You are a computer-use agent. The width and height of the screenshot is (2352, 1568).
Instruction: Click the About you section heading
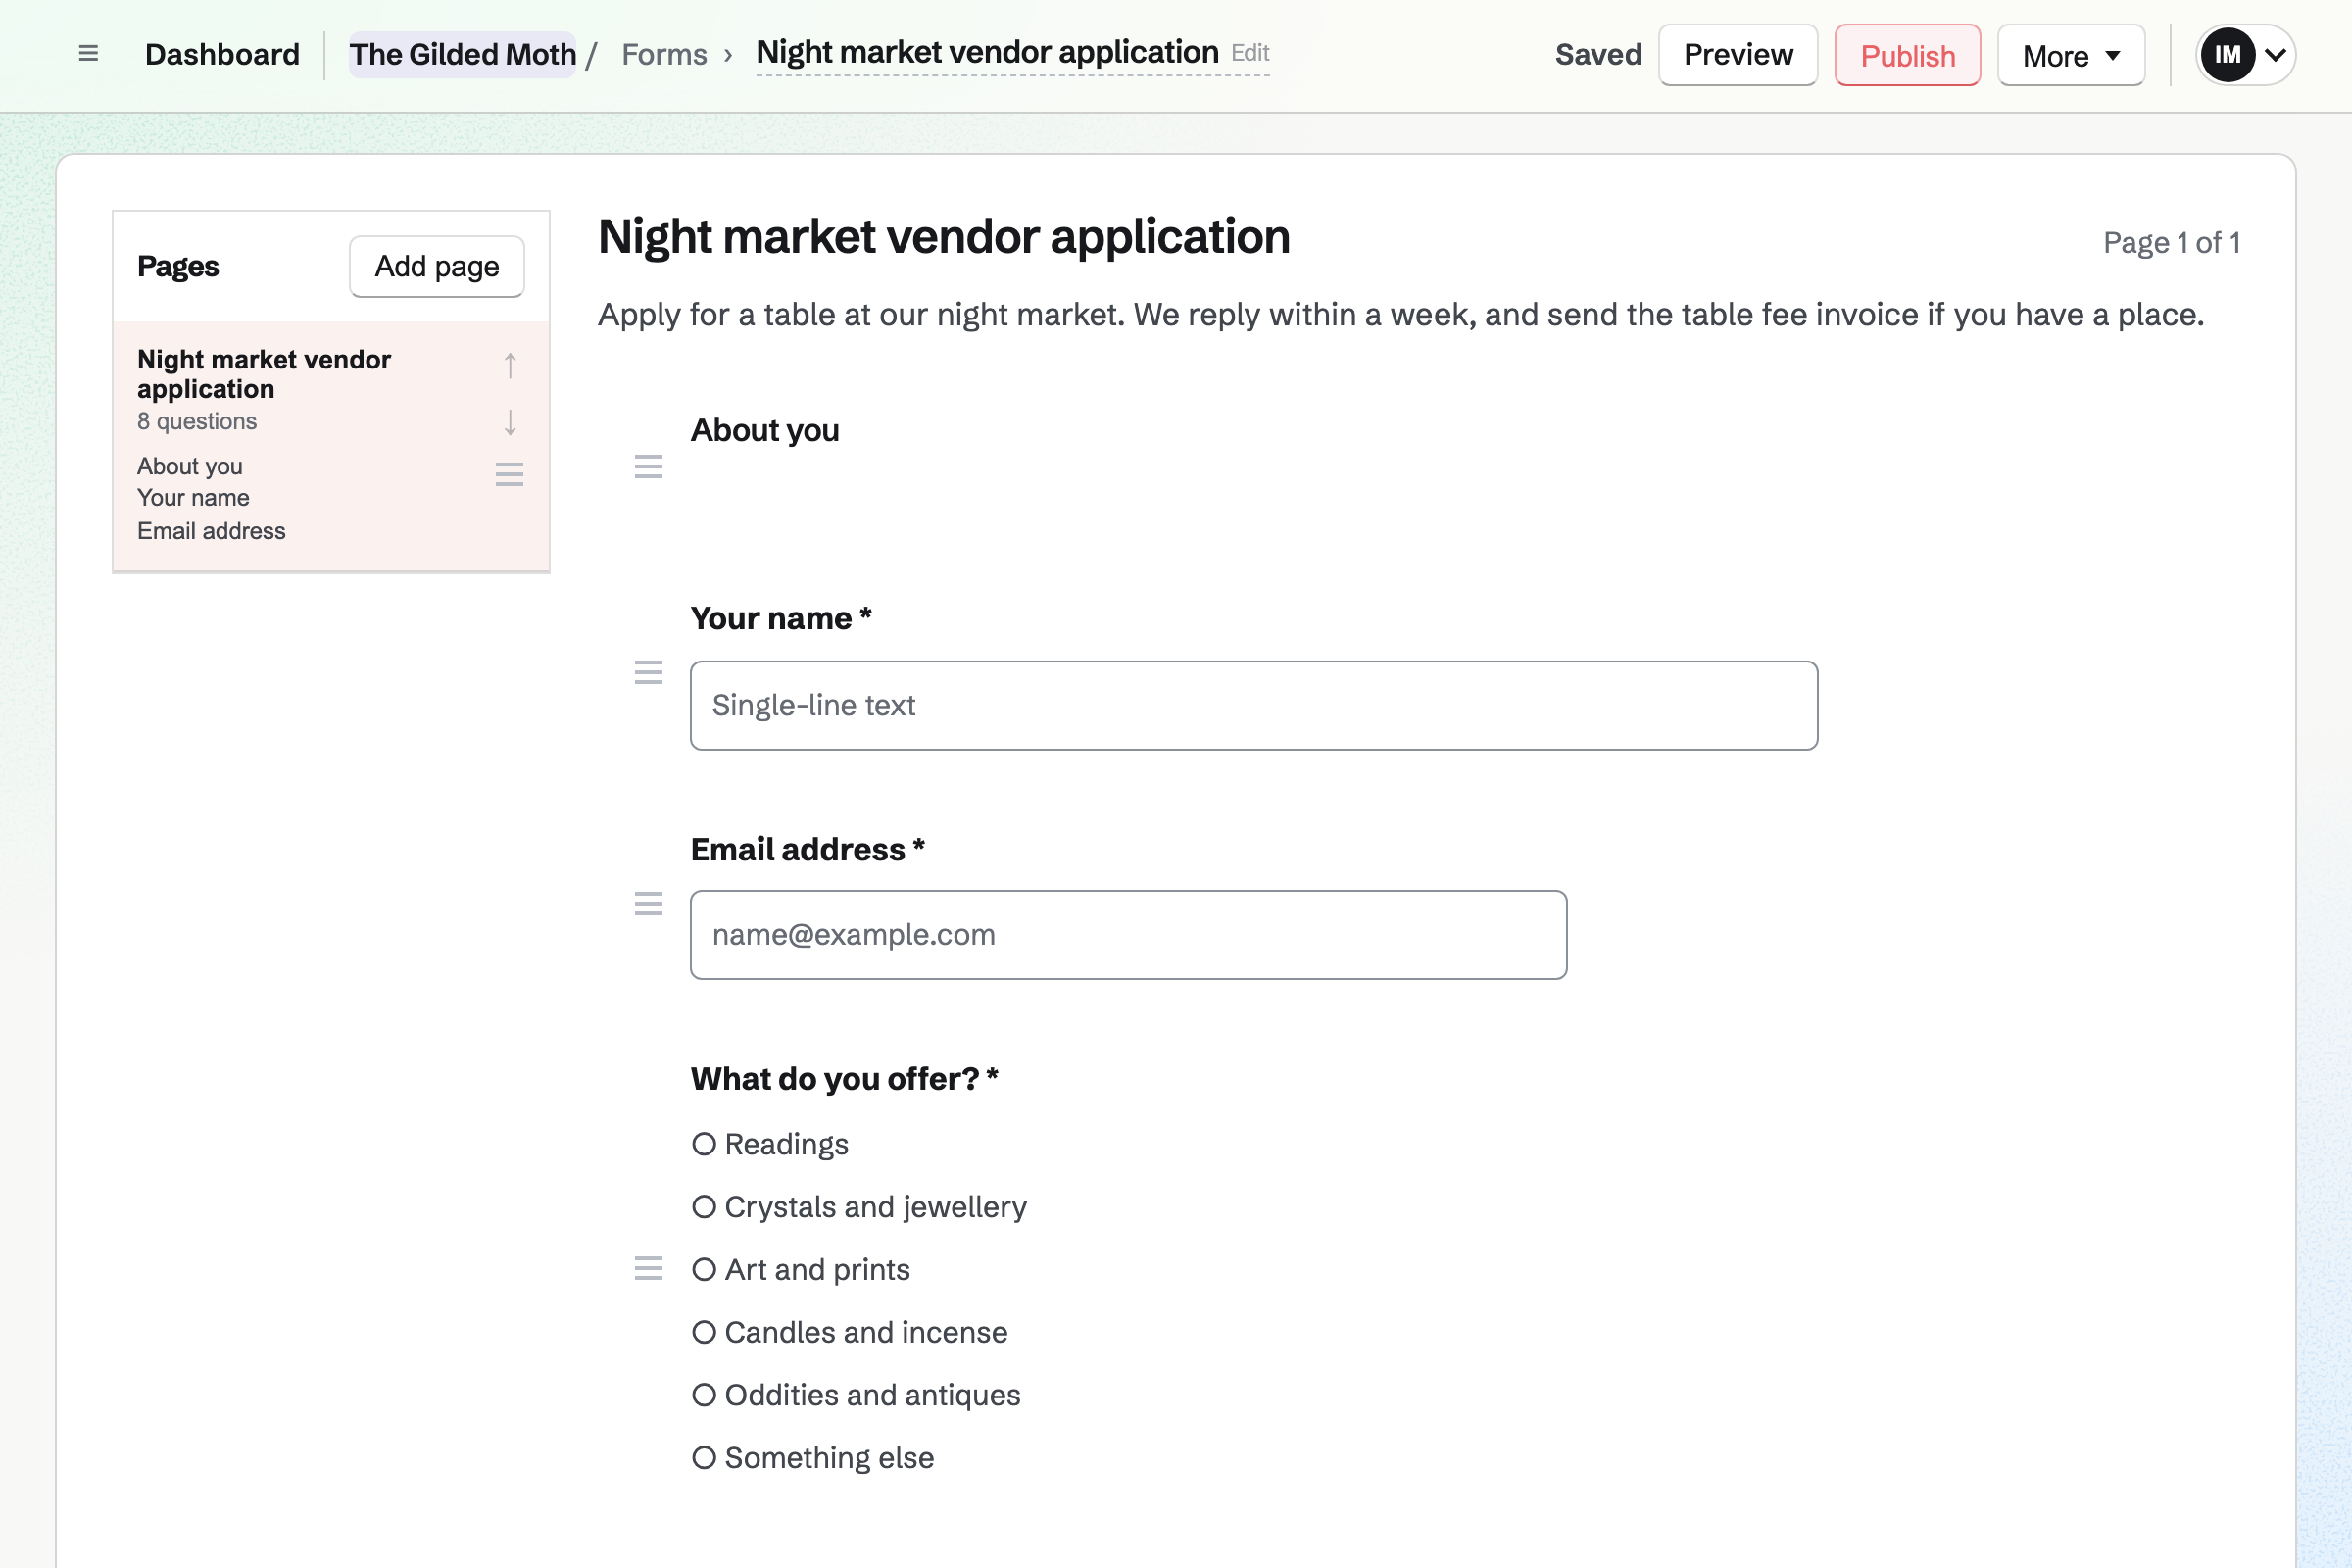coord(765,430)
